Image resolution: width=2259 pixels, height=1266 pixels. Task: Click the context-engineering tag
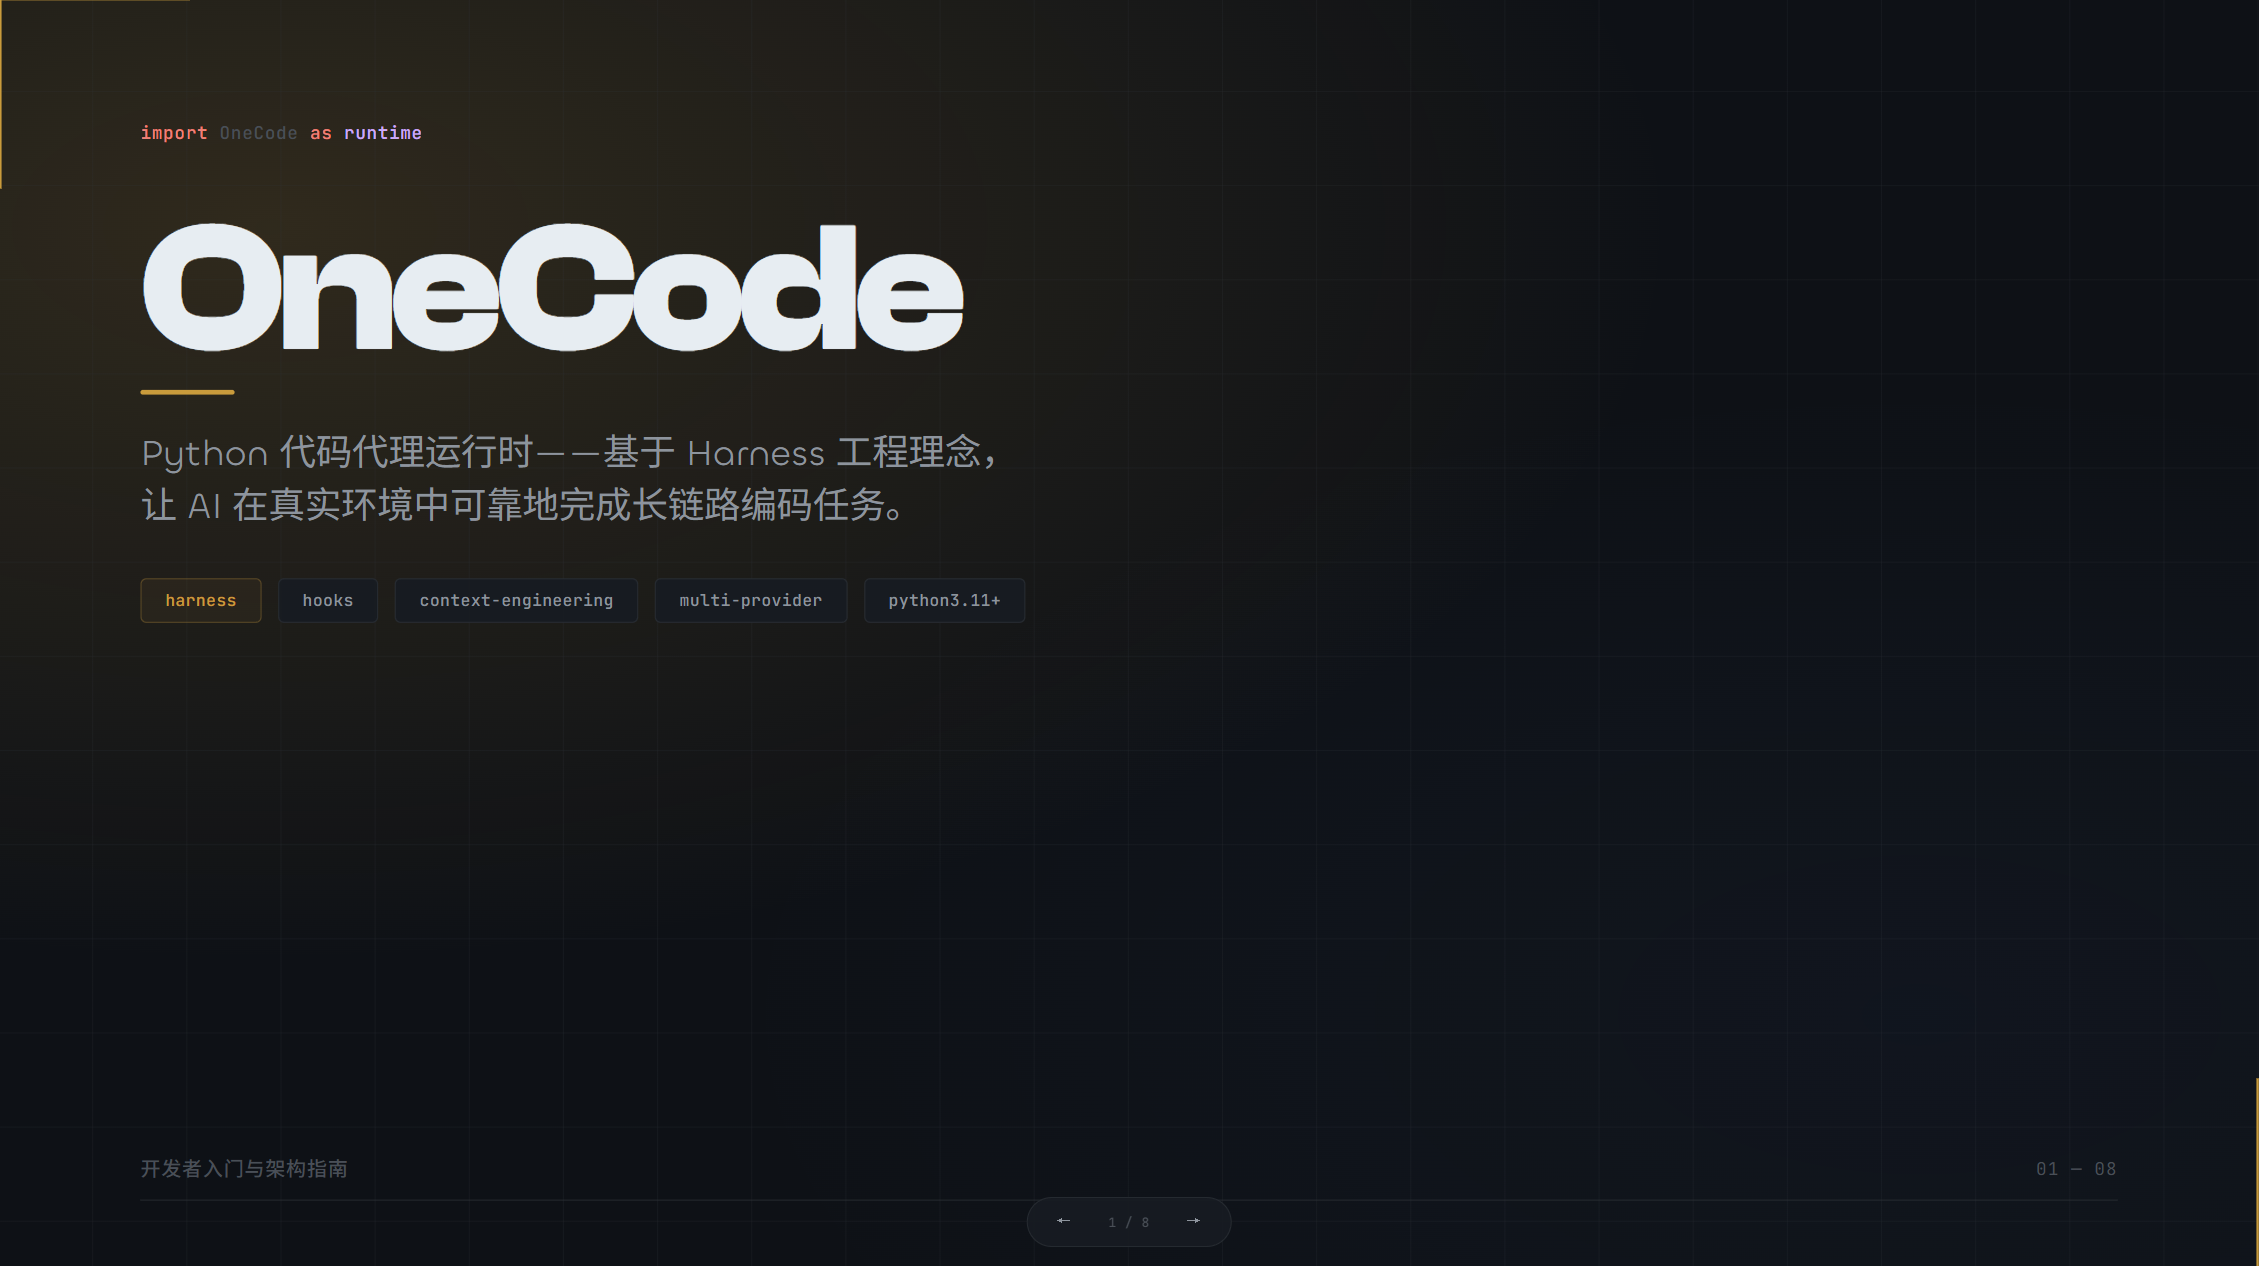516,600
